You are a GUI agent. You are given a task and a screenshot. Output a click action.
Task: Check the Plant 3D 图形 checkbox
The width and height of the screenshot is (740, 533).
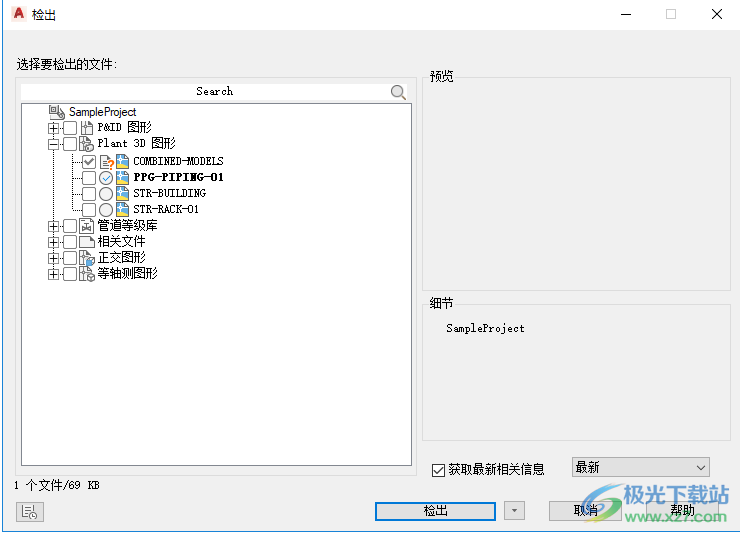pyautogui.click(x=70, y=144)
